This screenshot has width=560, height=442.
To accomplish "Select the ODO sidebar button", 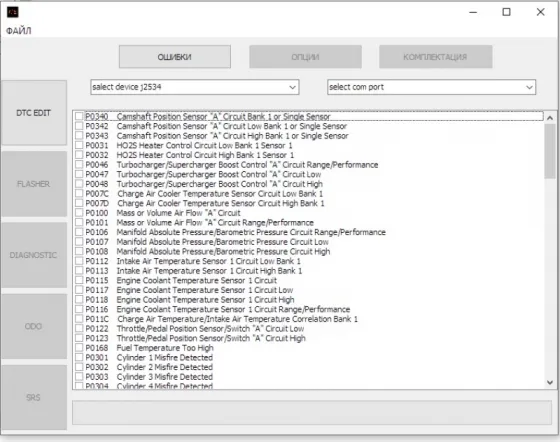I will click(34, 326).
